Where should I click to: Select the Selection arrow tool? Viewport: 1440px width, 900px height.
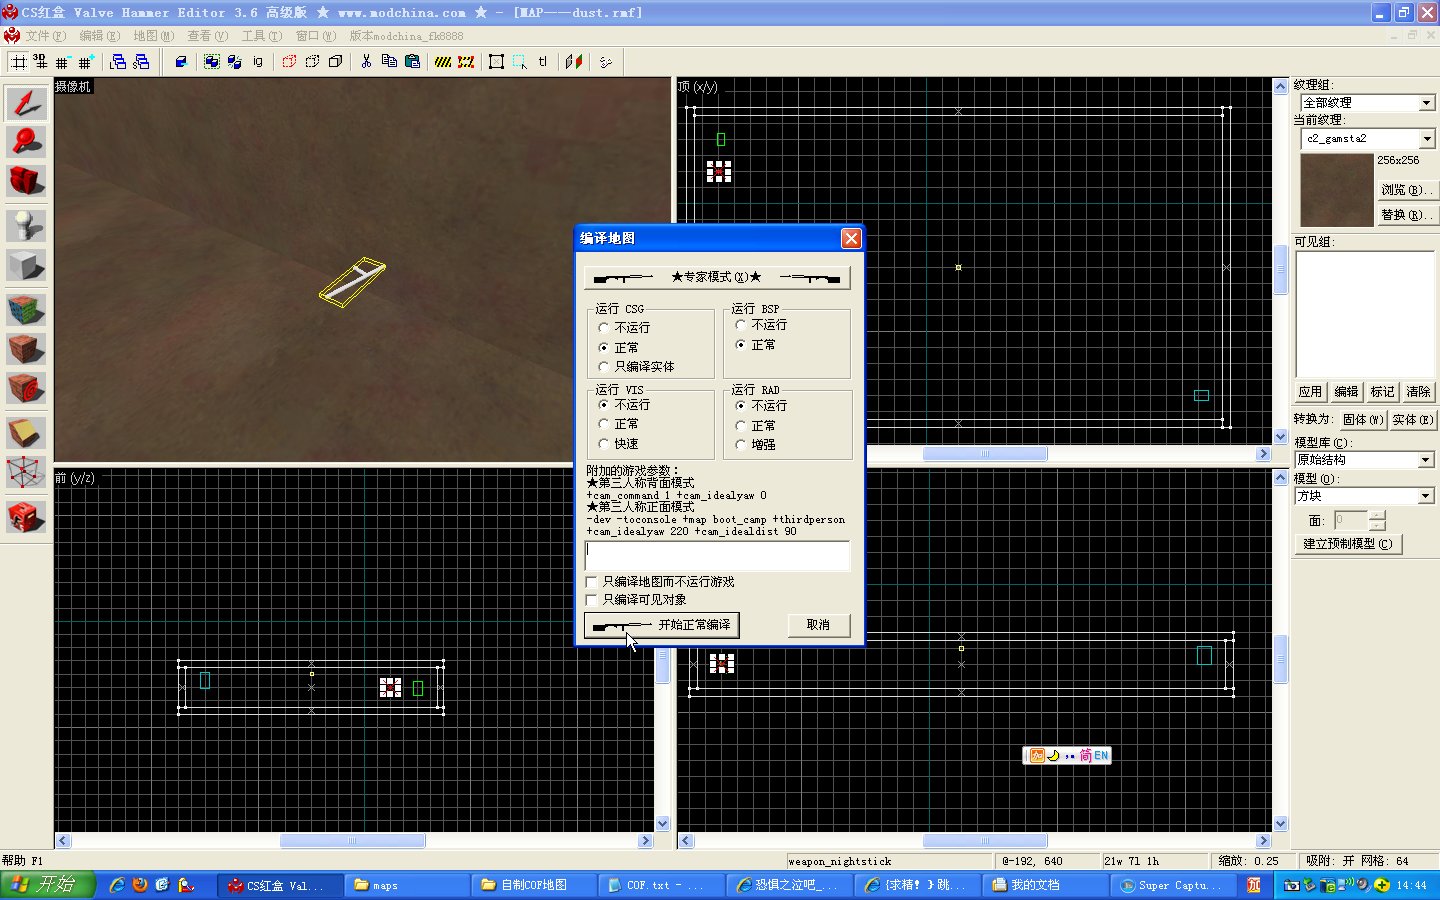(x=26, y=103)
